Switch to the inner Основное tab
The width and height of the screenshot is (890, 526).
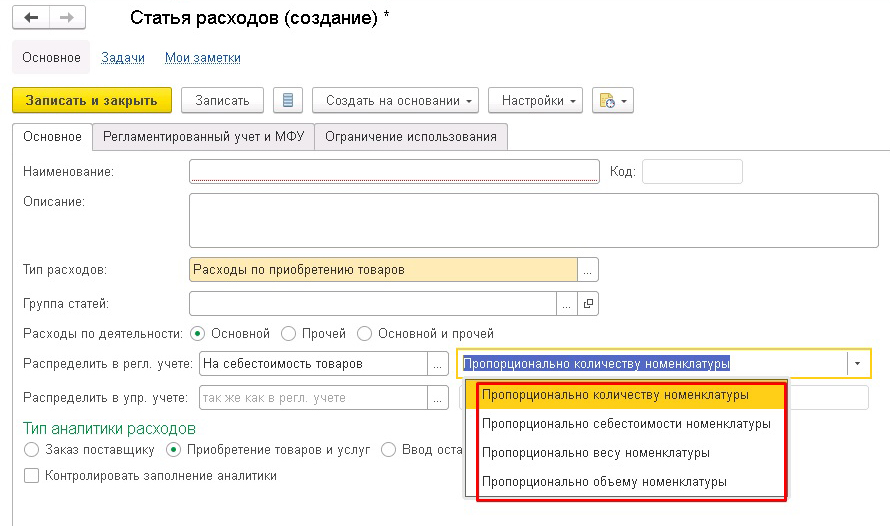coord(52,137)
